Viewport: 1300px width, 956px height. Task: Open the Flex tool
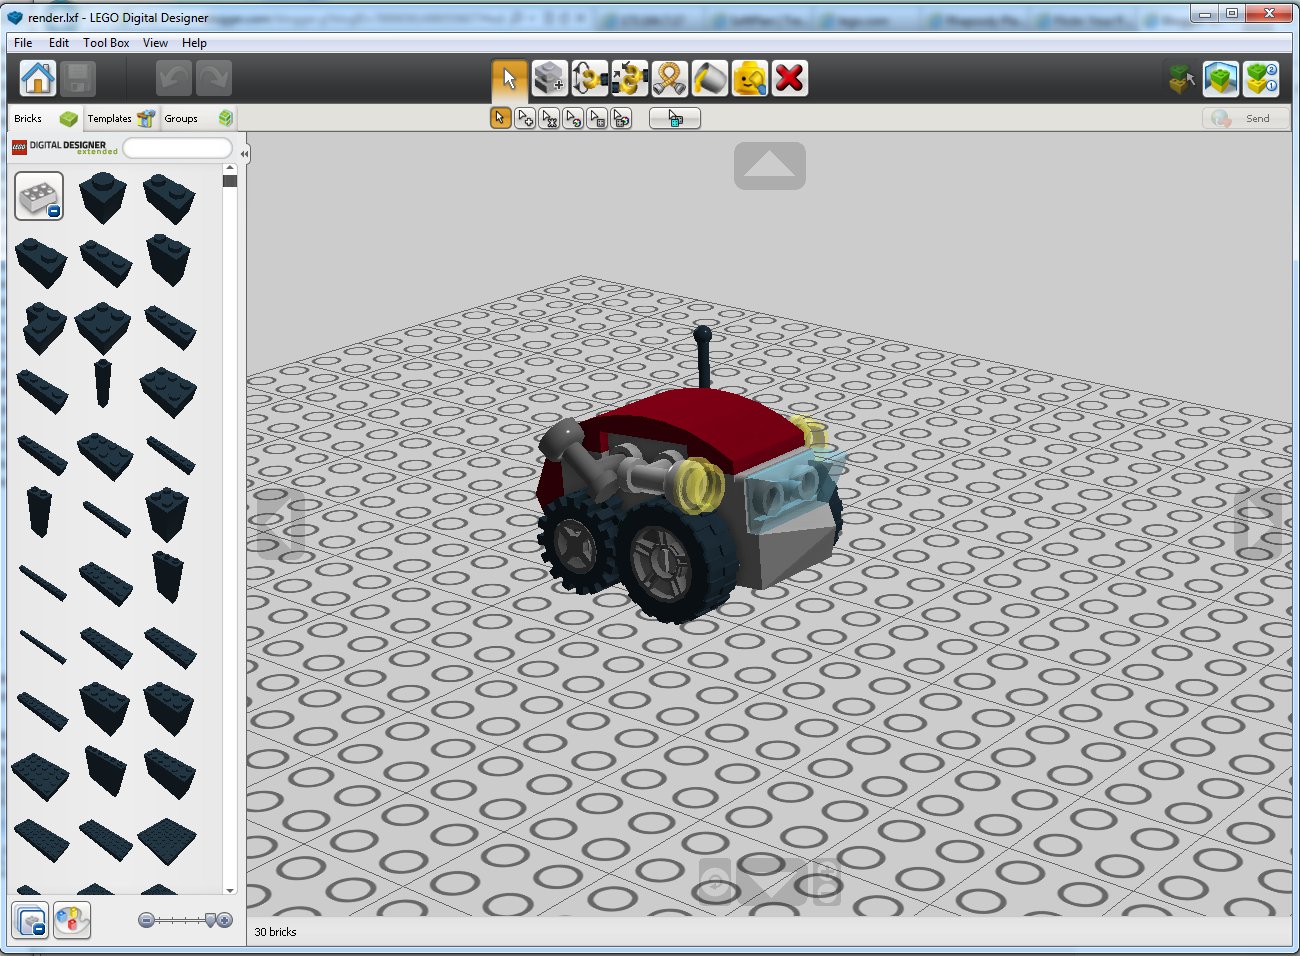(x=669, y=78)
